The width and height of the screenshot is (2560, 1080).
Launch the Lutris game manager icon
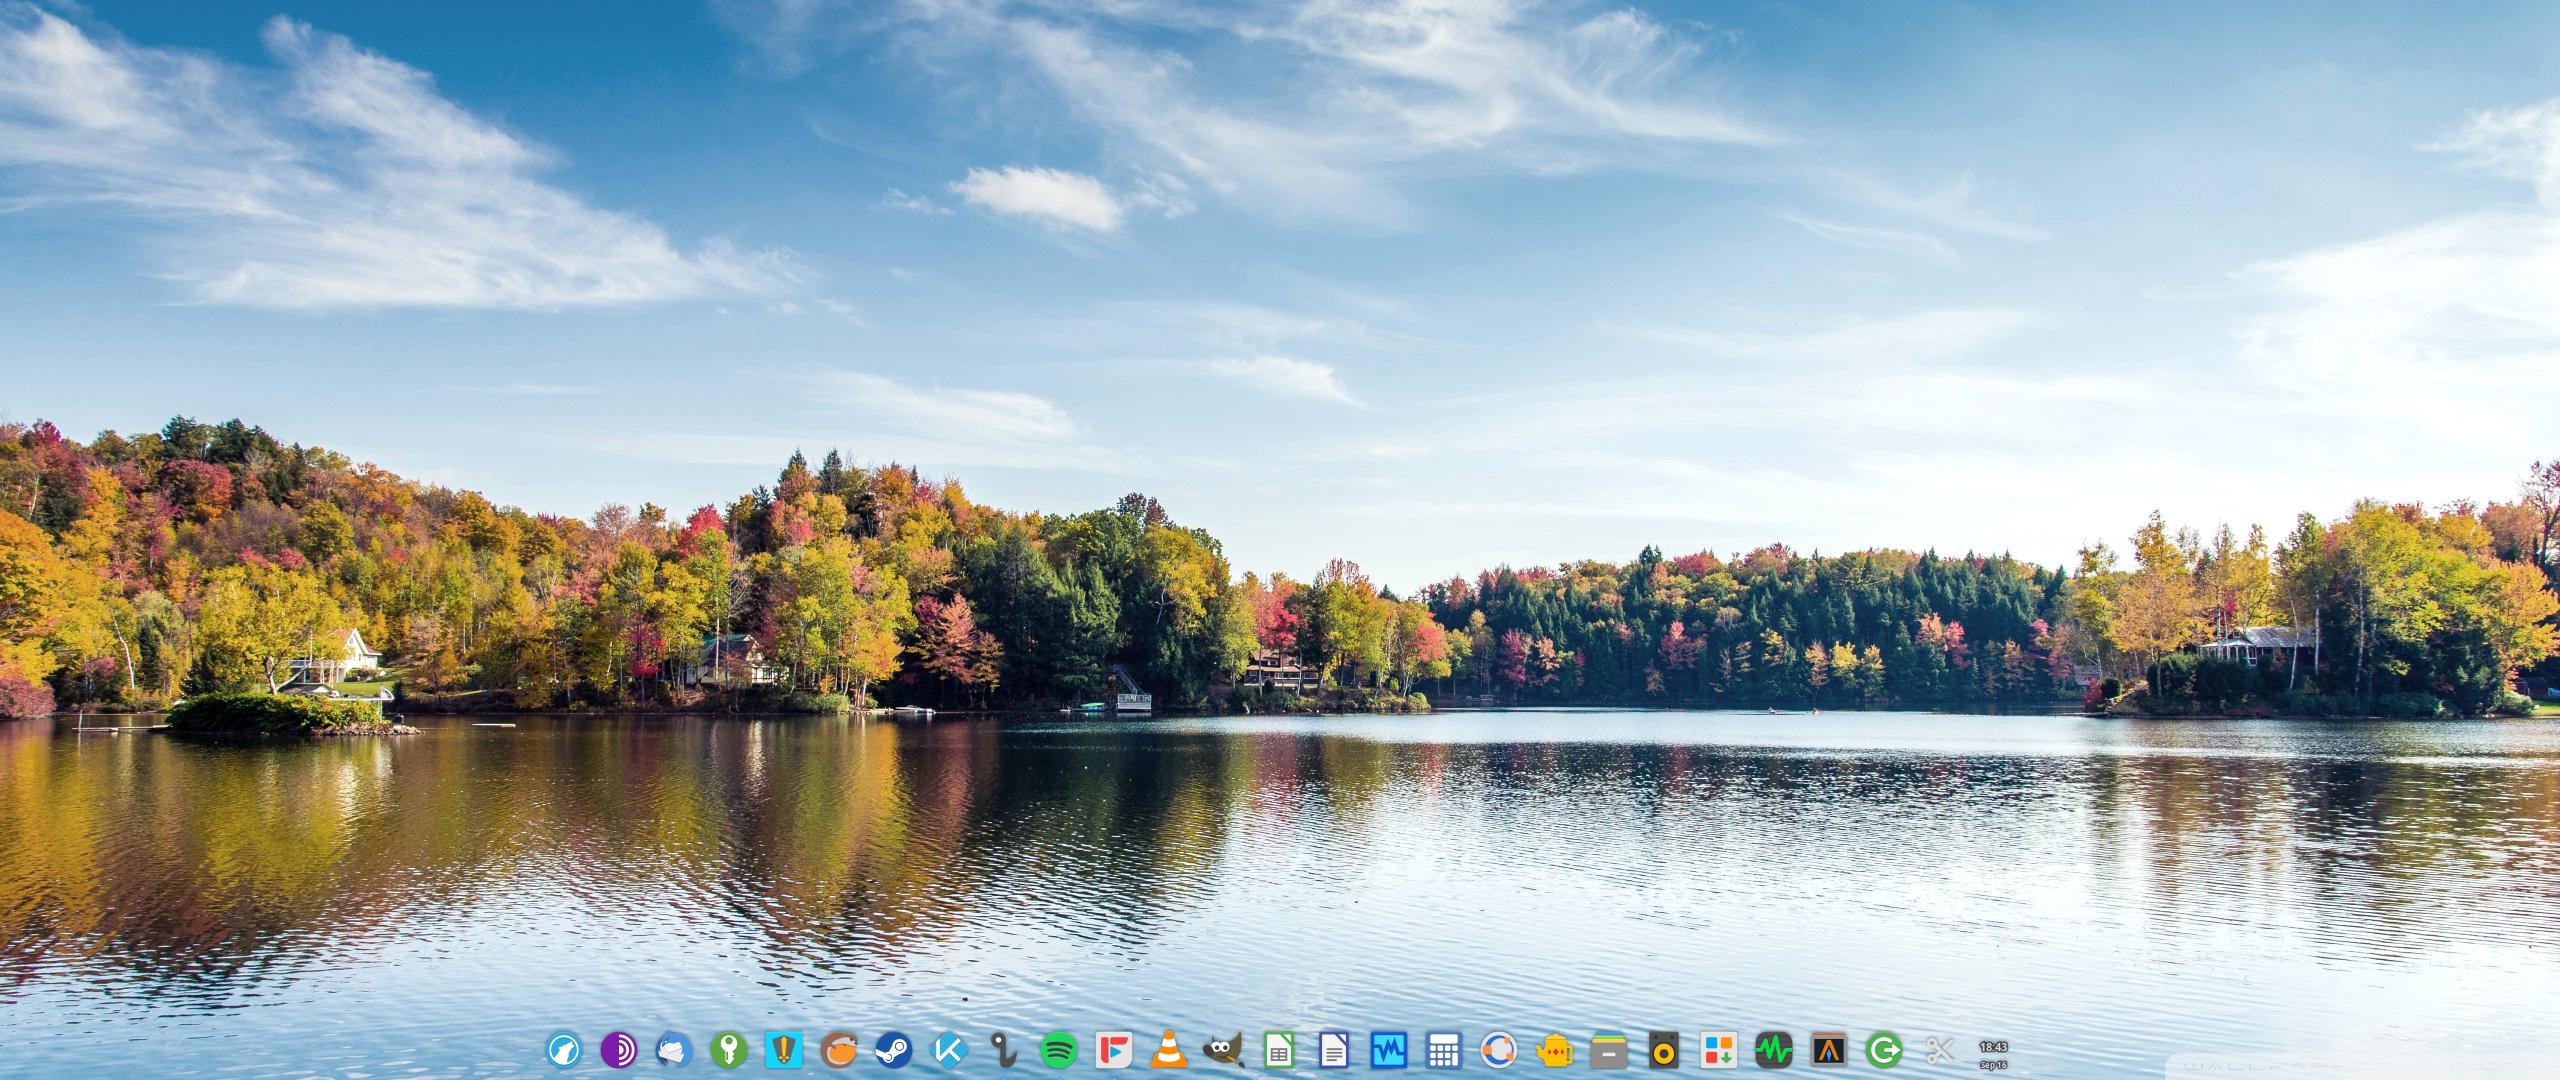(x=838, y=1050)
